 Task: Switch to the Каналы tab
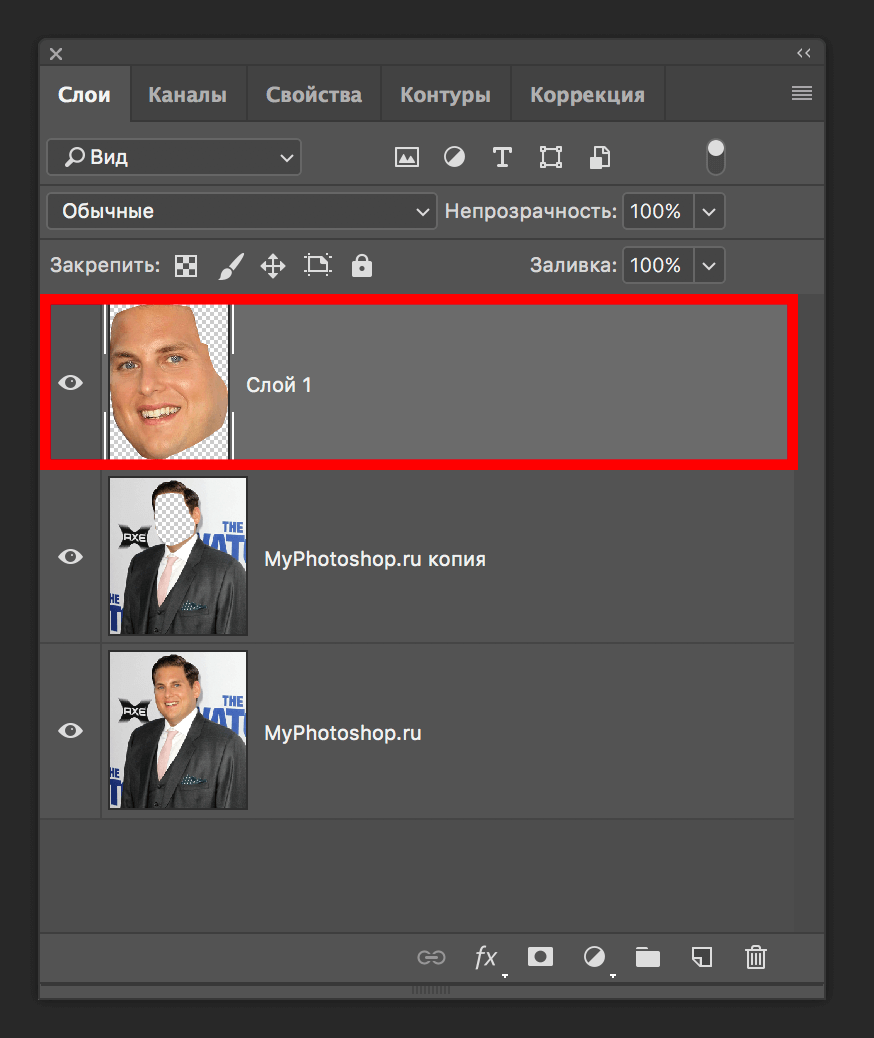pyautogui.click(x=187, y=95)
